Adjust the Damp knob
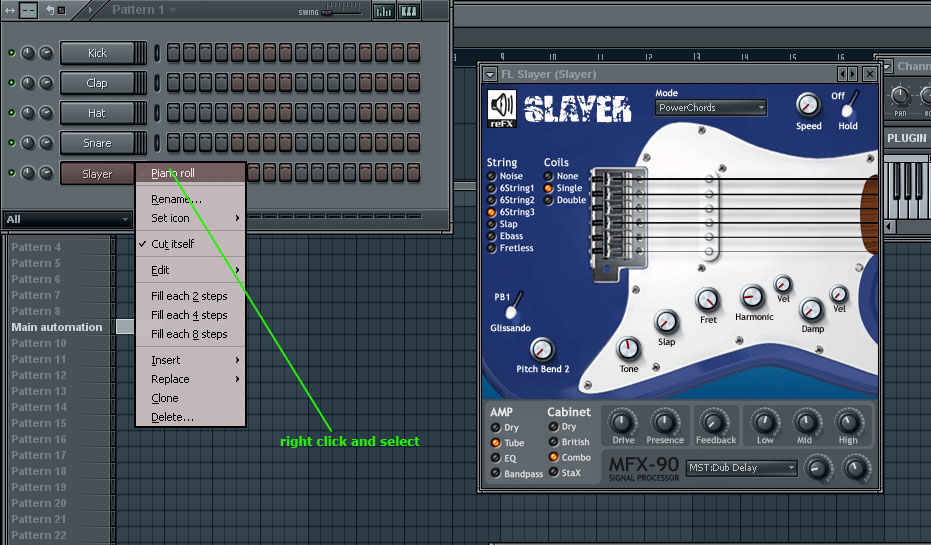The image size is (931, 545). (811, 309)
